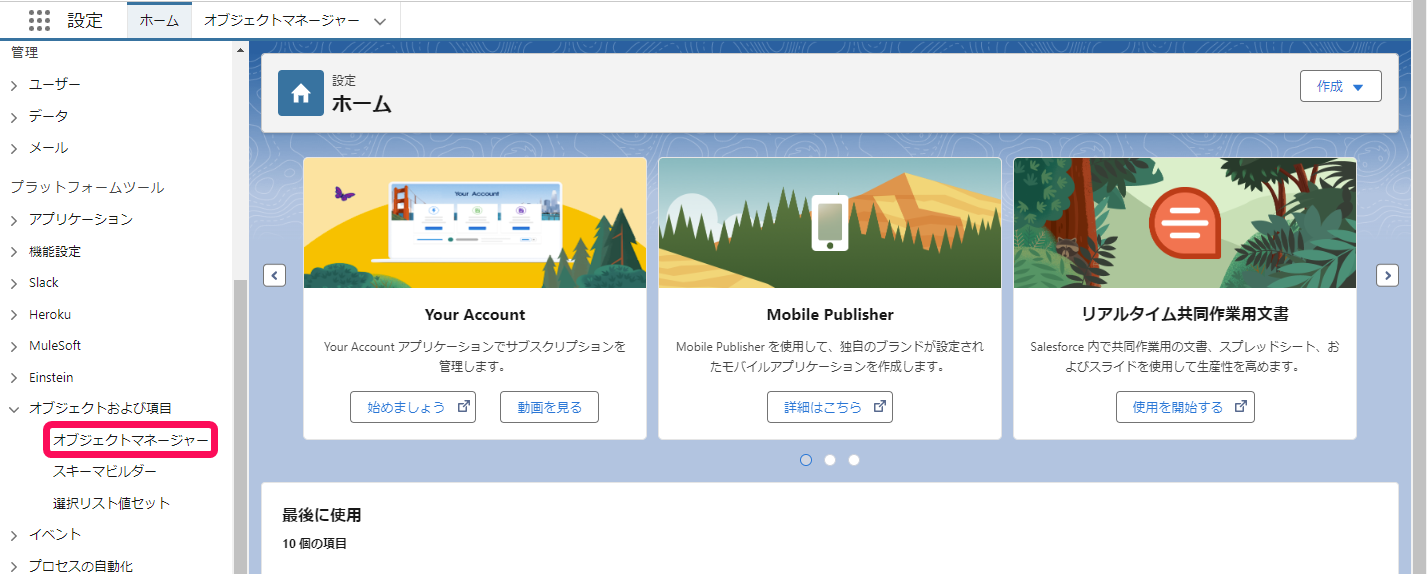Open the 作成 dropdown button
This screenshot has height=574, width=1427.
pyautogui.click(x=1340, y=86)
